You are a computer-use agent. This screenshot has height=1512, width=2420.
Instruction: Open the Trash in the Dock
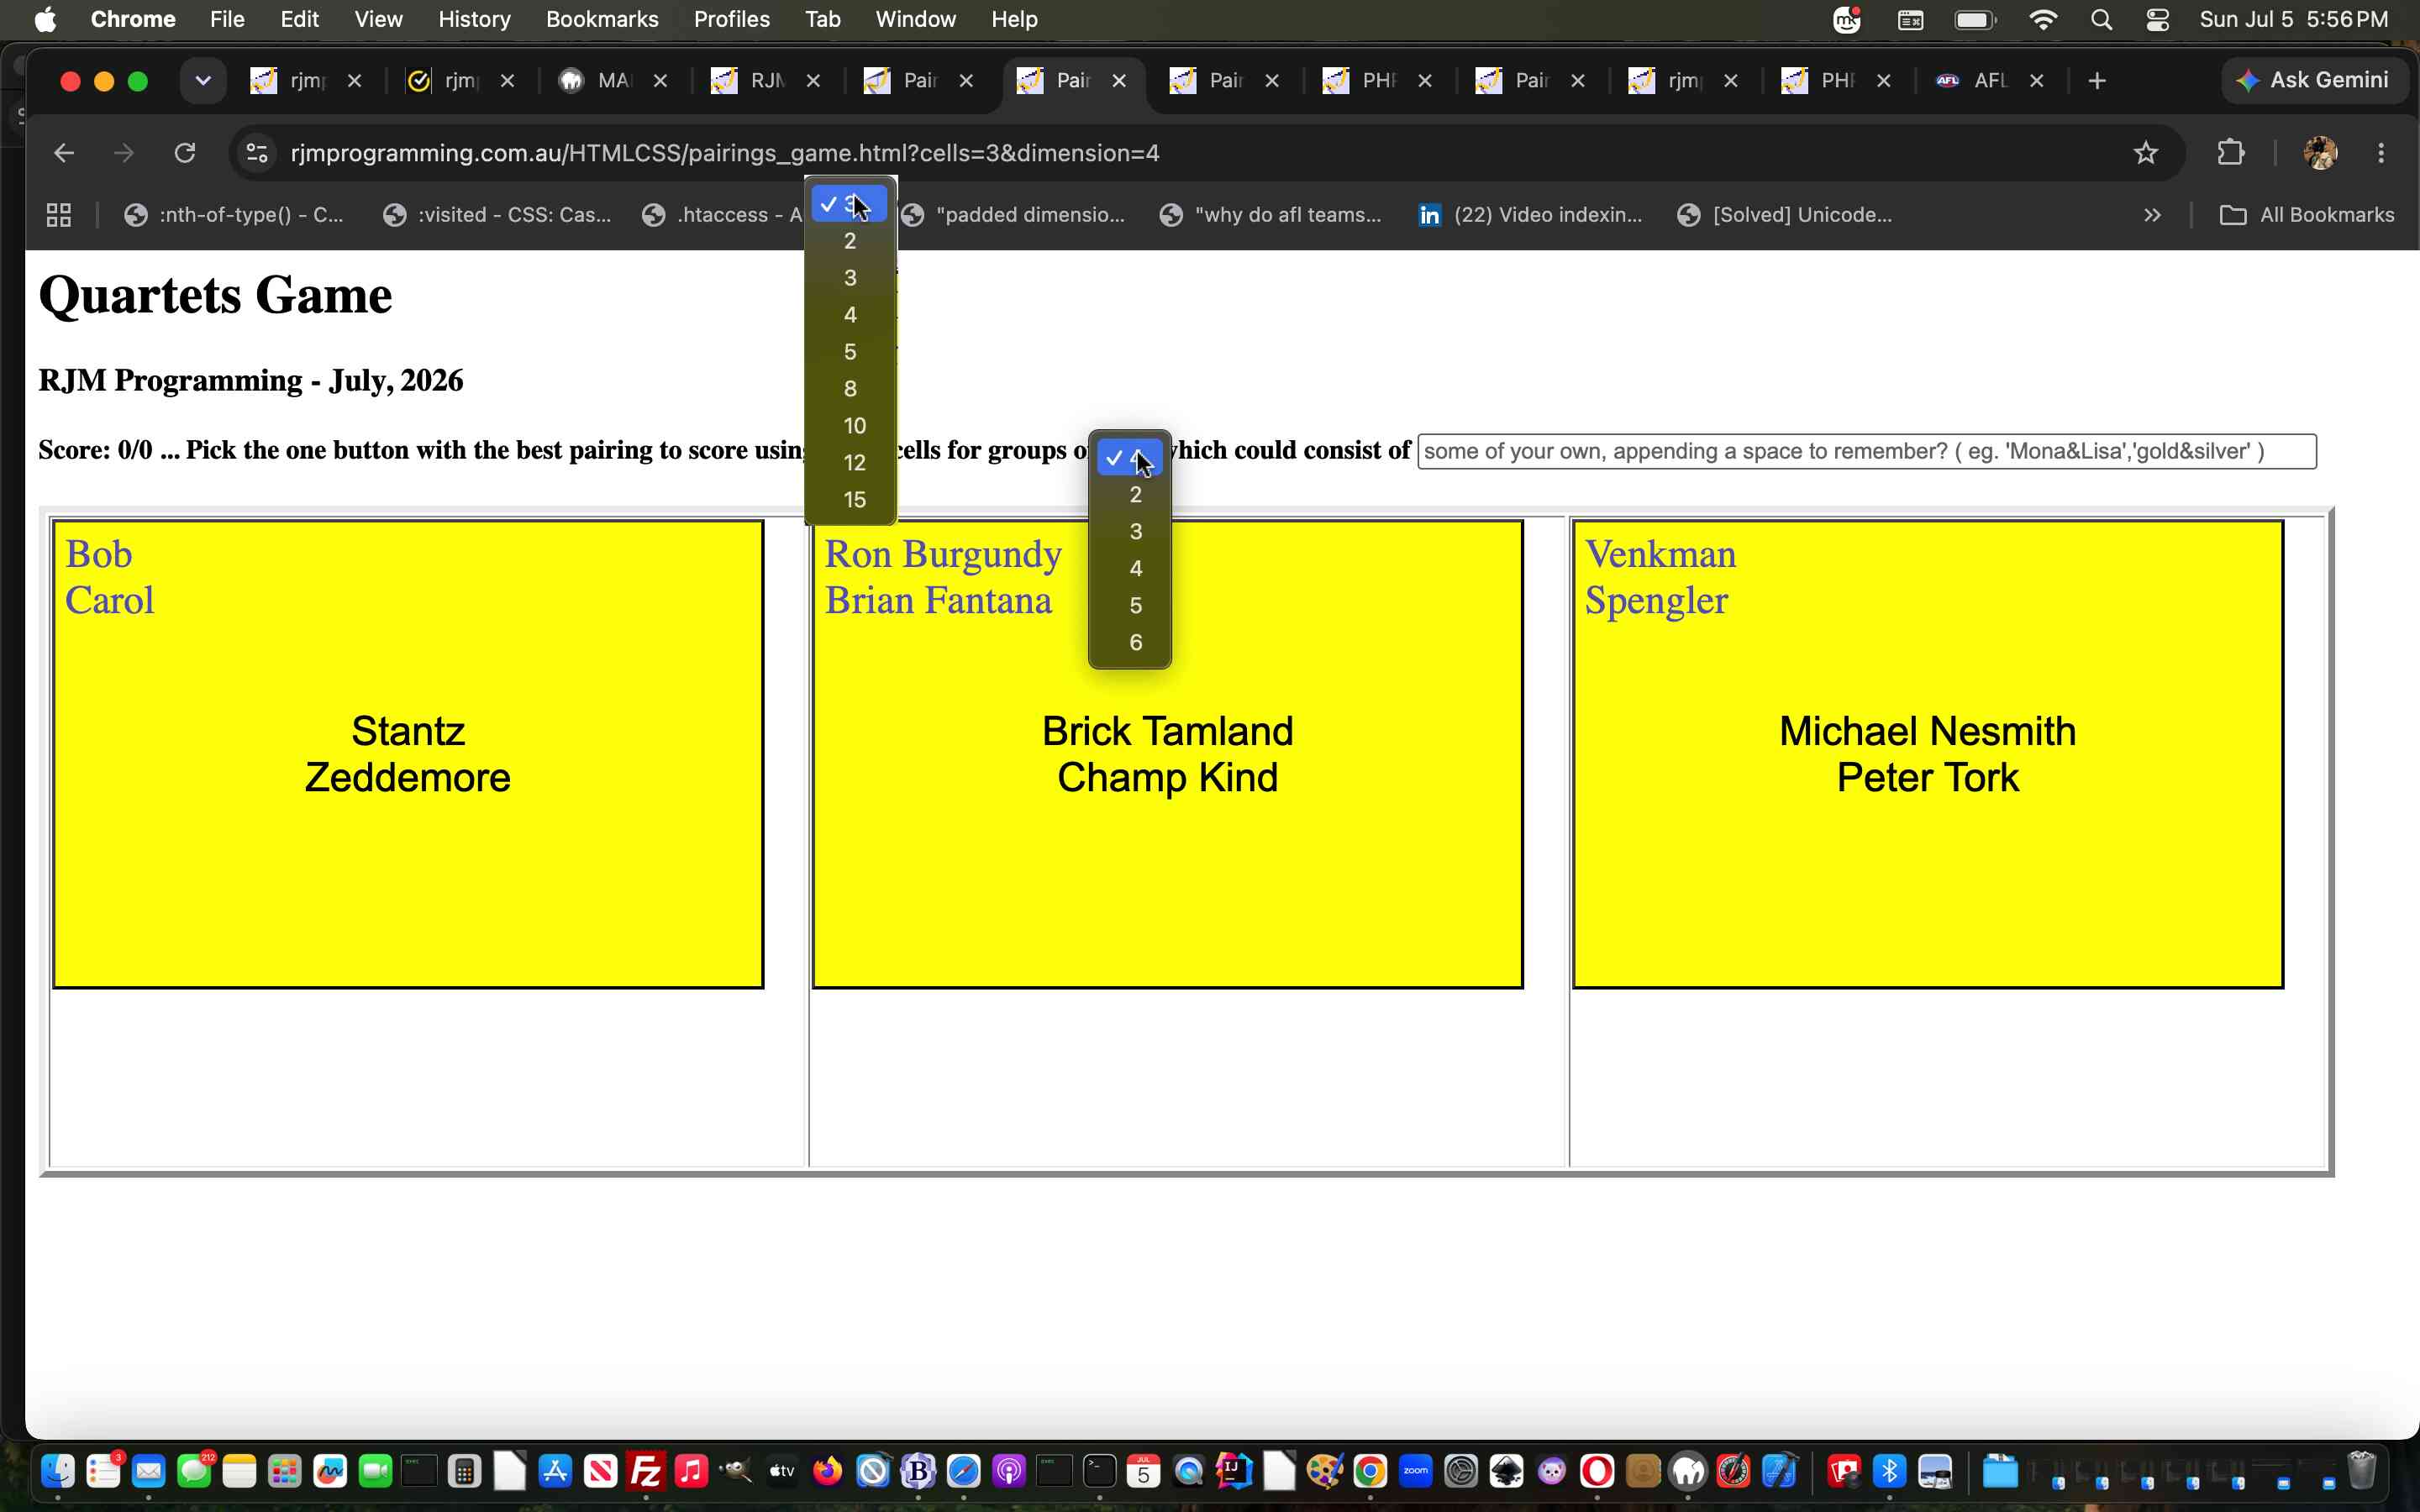coord(2361,1471)
